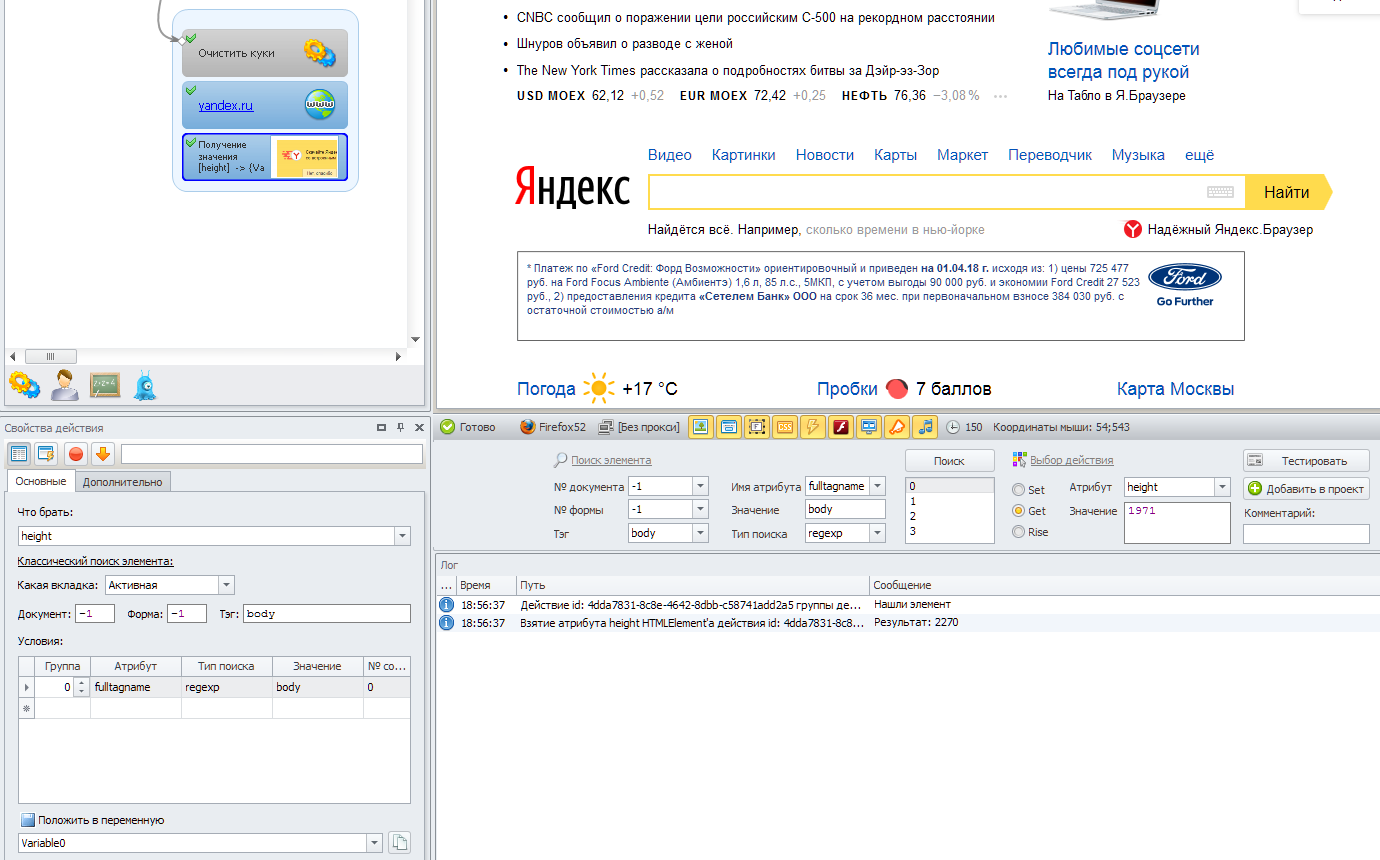Toggle the music note sound icon in browser toolbar
This screenshot has width=1380, height=860.
925,427
